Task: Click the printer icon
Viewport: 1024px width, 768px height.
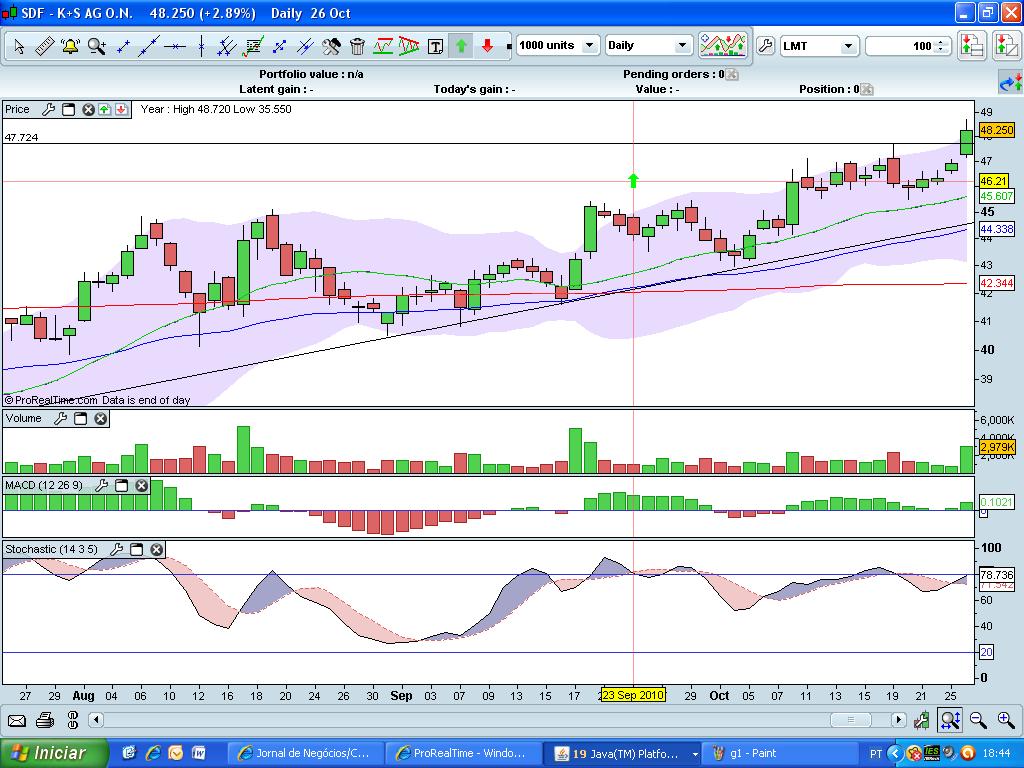Action: coord(45,720)
